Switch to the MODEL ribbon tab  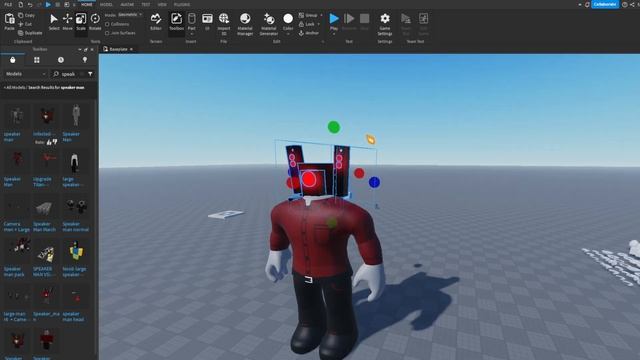coord(106,4)
